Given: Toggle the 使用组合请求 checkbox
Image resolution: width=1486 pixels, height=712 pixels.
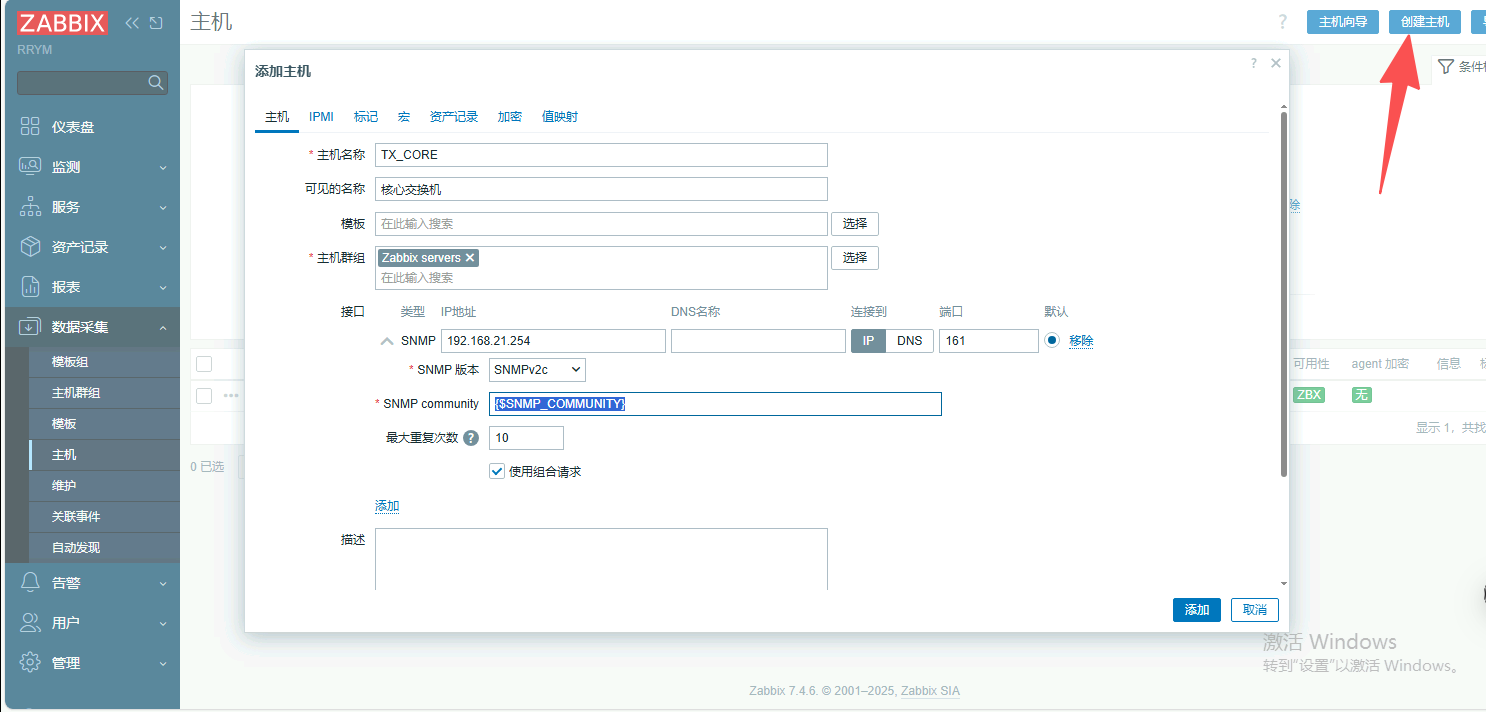Looking at the screenshot, I should [497, 471].
